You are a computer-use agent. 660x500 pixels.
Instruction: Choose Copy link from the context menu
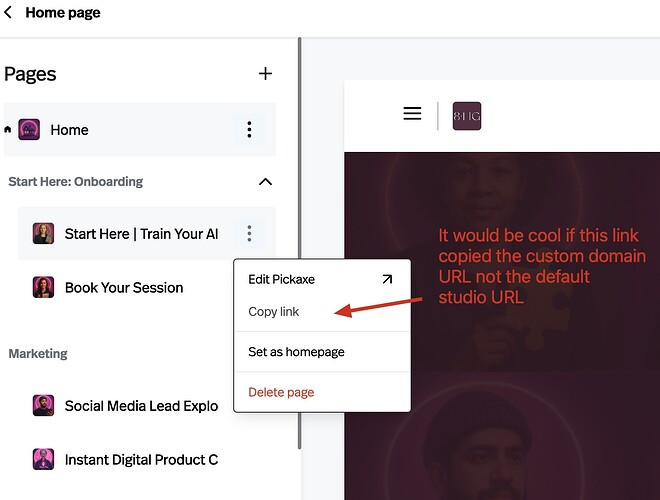click(322, 312)
